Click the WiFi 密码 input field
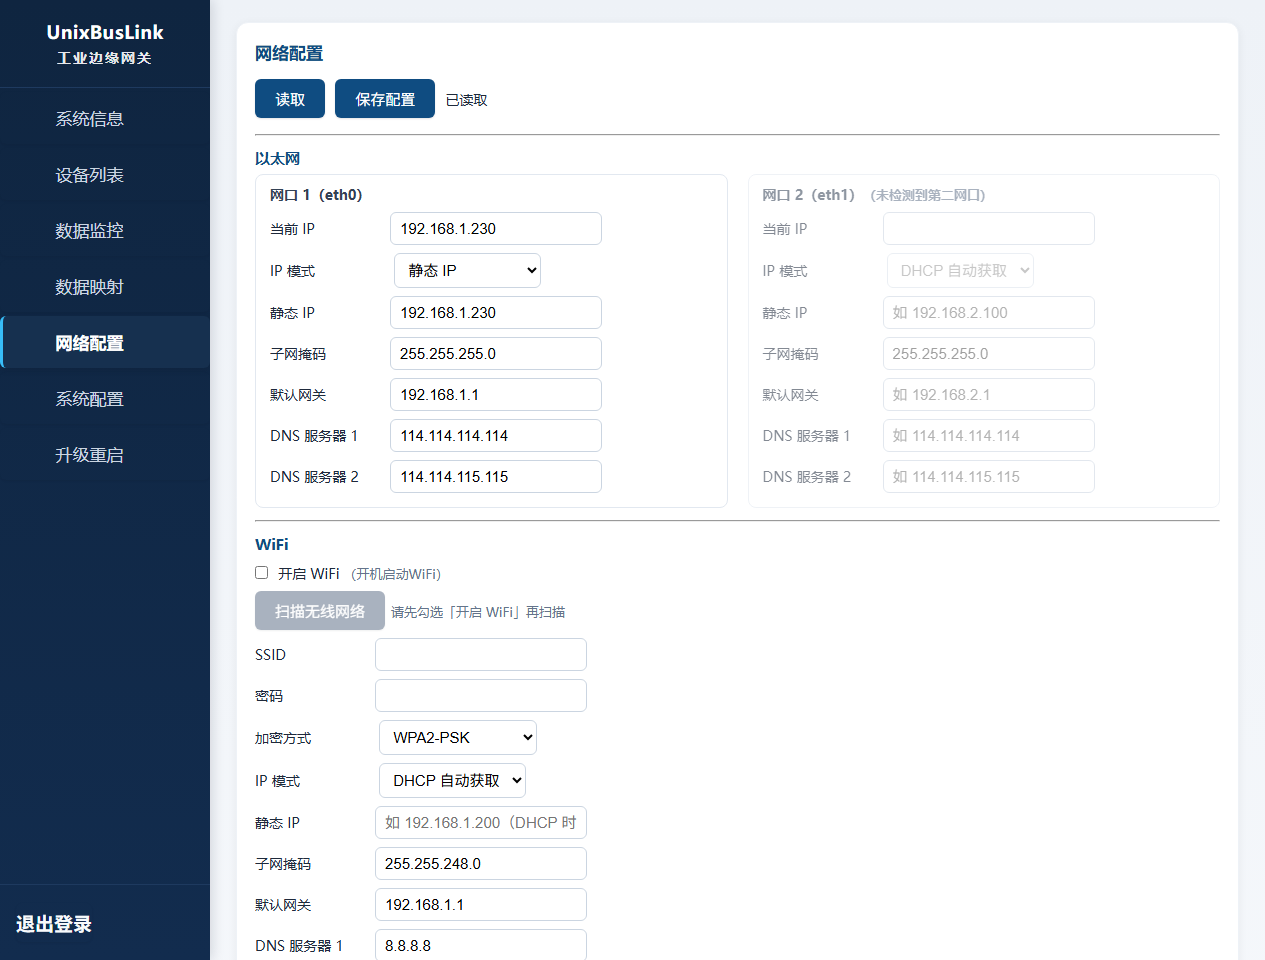 pyautogui.click(x=481, y=696)
